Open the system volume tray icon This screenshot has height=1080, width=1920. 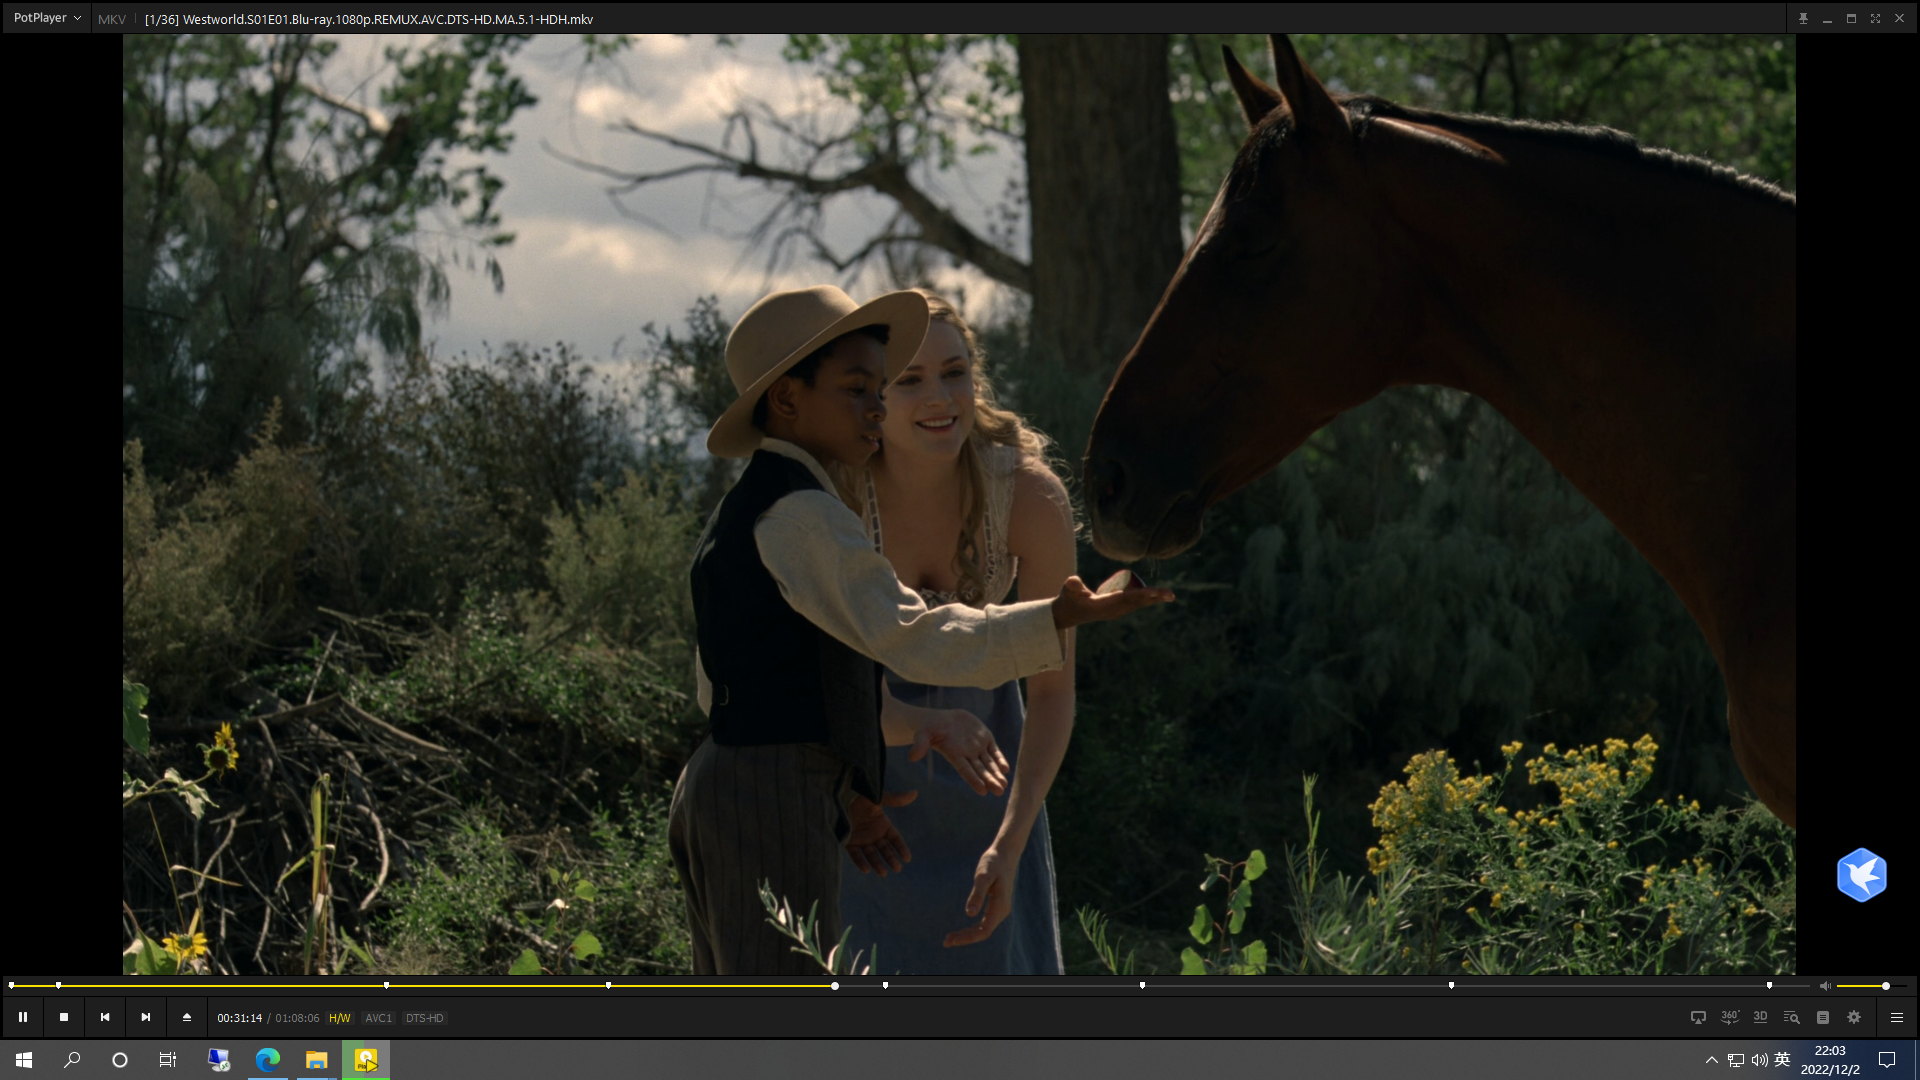[1759, 1060]
